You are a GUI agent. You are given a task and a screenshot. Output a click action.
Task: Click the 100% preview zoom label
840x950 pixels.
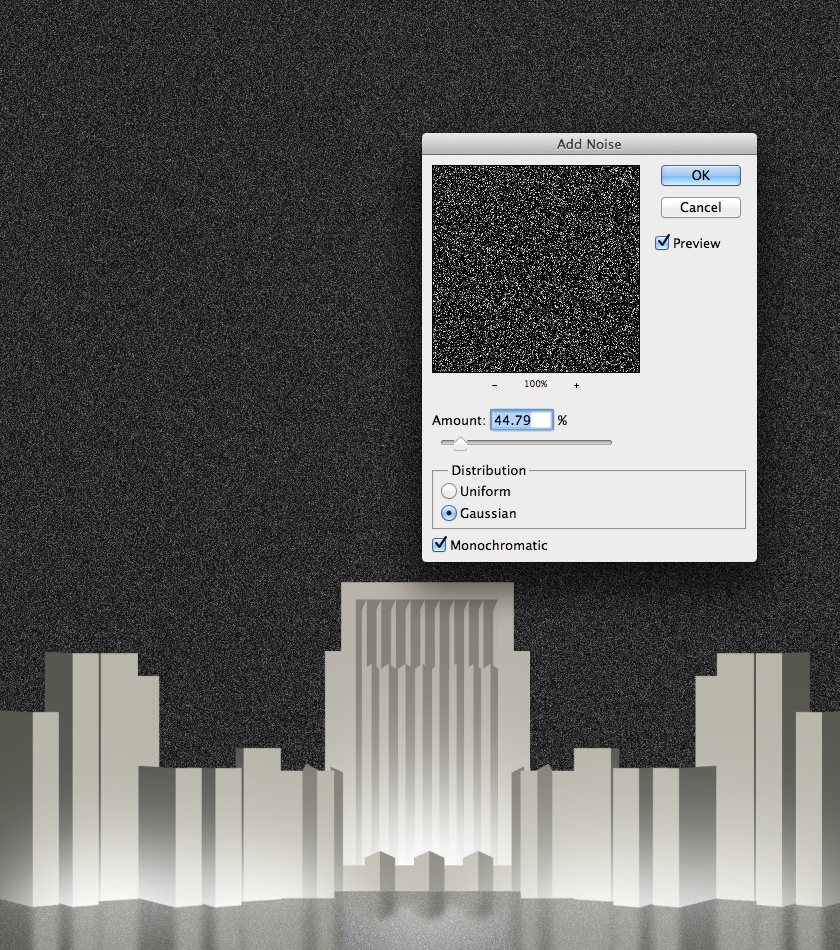point(536,384)
